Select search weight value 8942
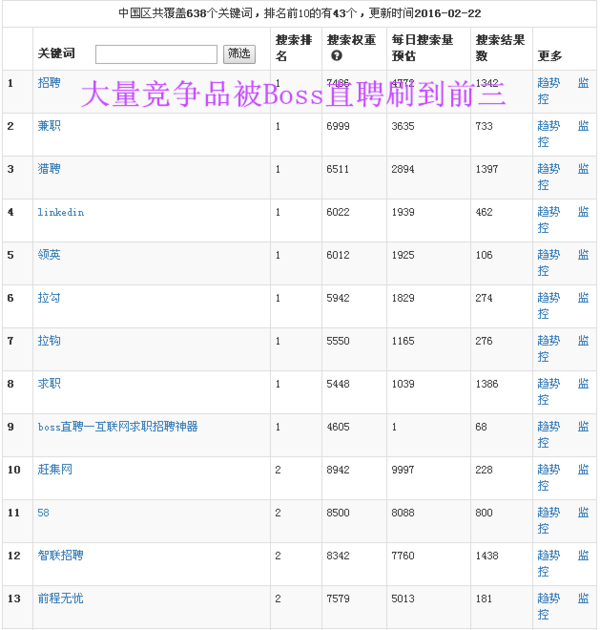This screenshot has width=600, height=630. [338, 470]
